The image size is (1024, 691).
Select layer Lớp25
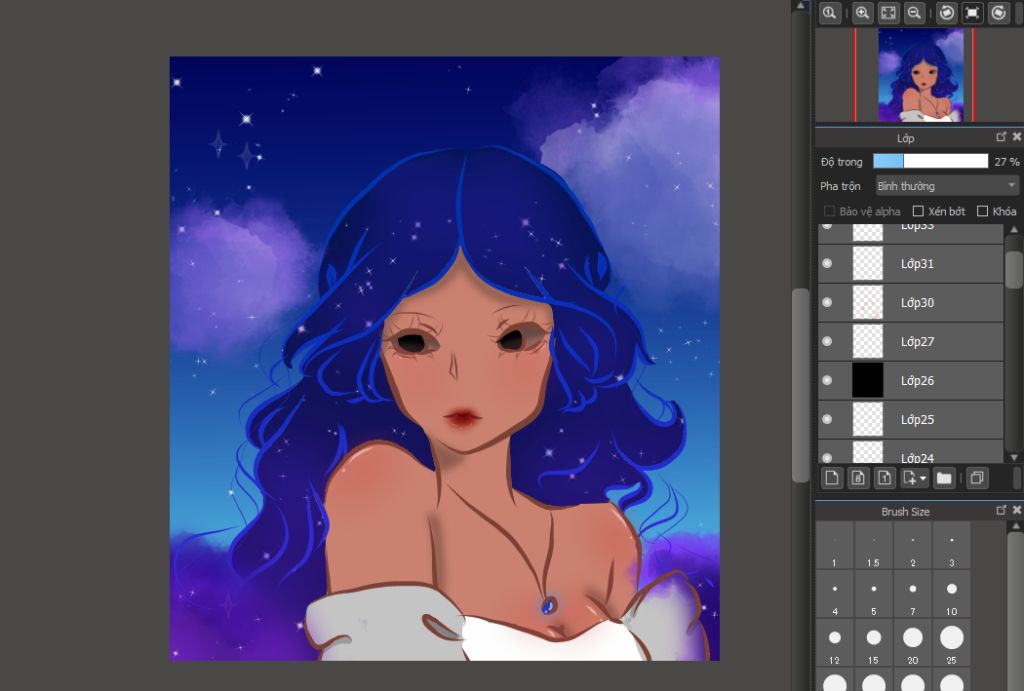(x=910, y=419)
